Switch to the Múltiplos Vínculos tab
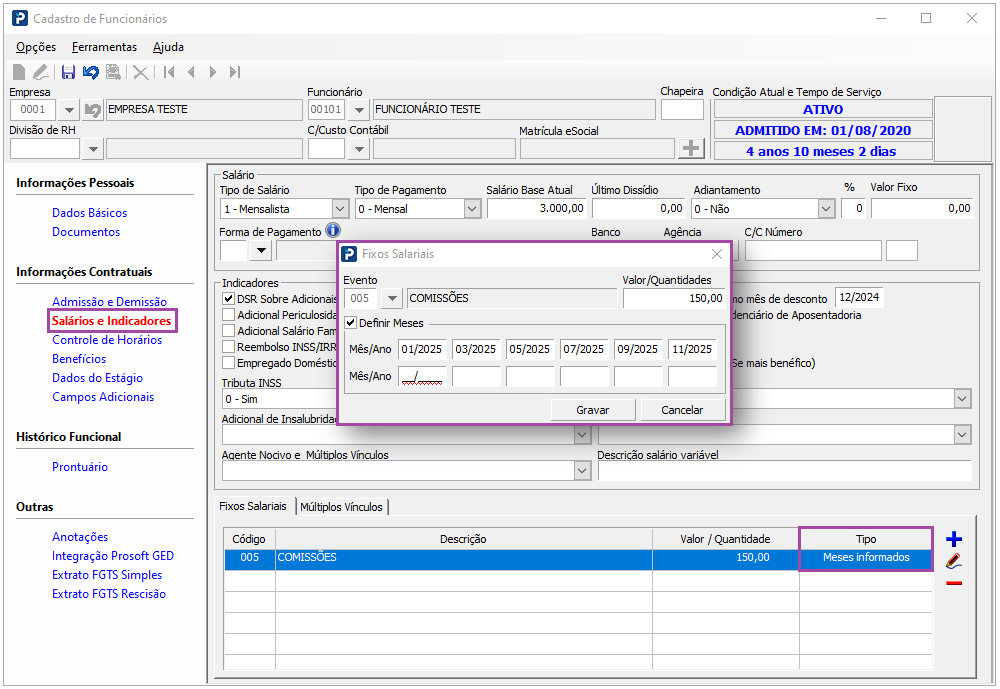Screen dimensions: 1000x689 341,507
